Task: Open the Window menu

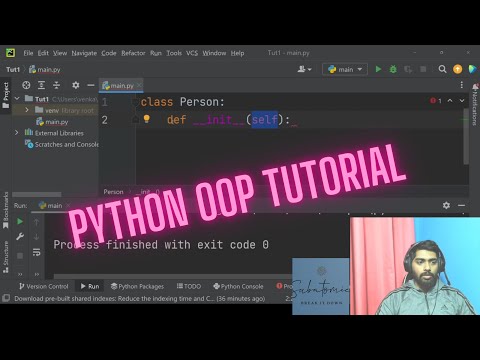Action: click(x=214, y=53)
